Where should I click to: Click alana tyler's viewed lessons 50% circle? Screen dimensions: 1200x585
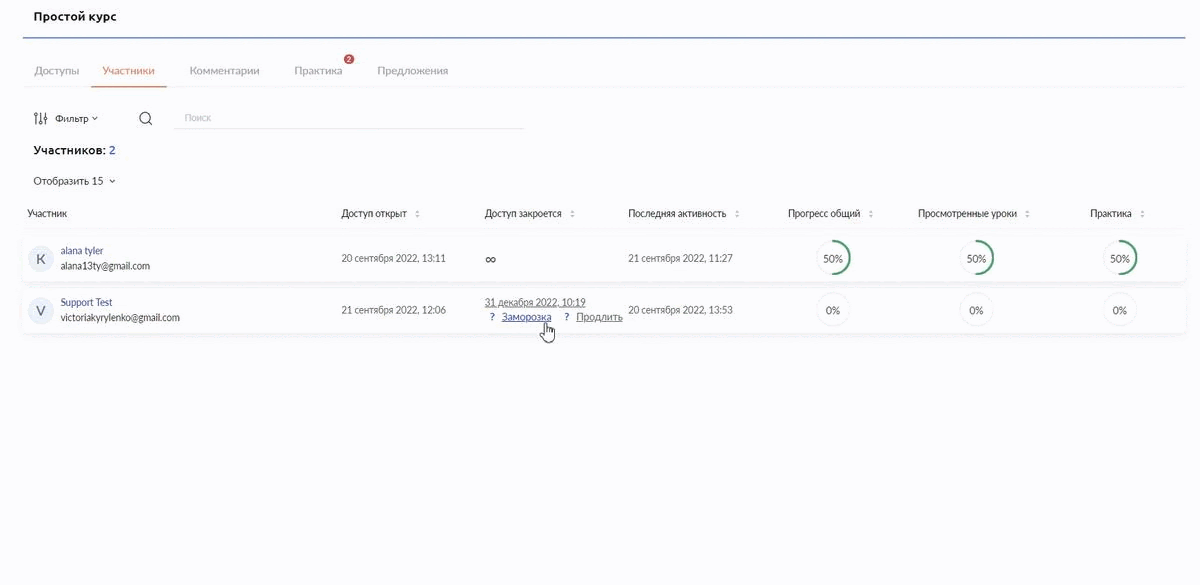coord(976,258)
